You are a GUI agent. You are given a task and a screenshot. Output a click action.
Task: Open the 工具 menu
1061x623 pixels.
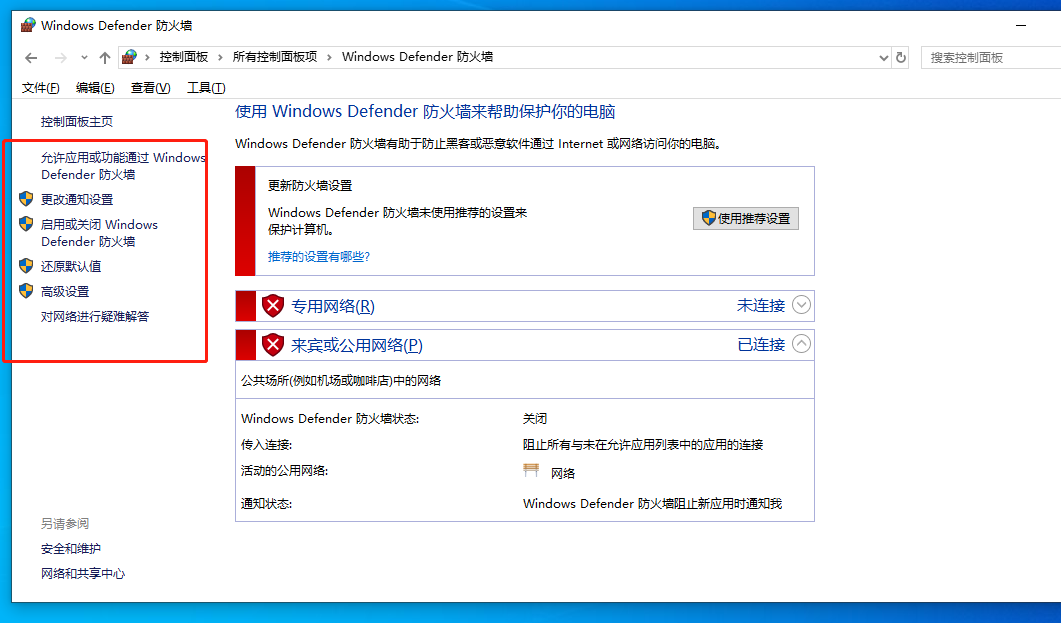tap(204, 86)
